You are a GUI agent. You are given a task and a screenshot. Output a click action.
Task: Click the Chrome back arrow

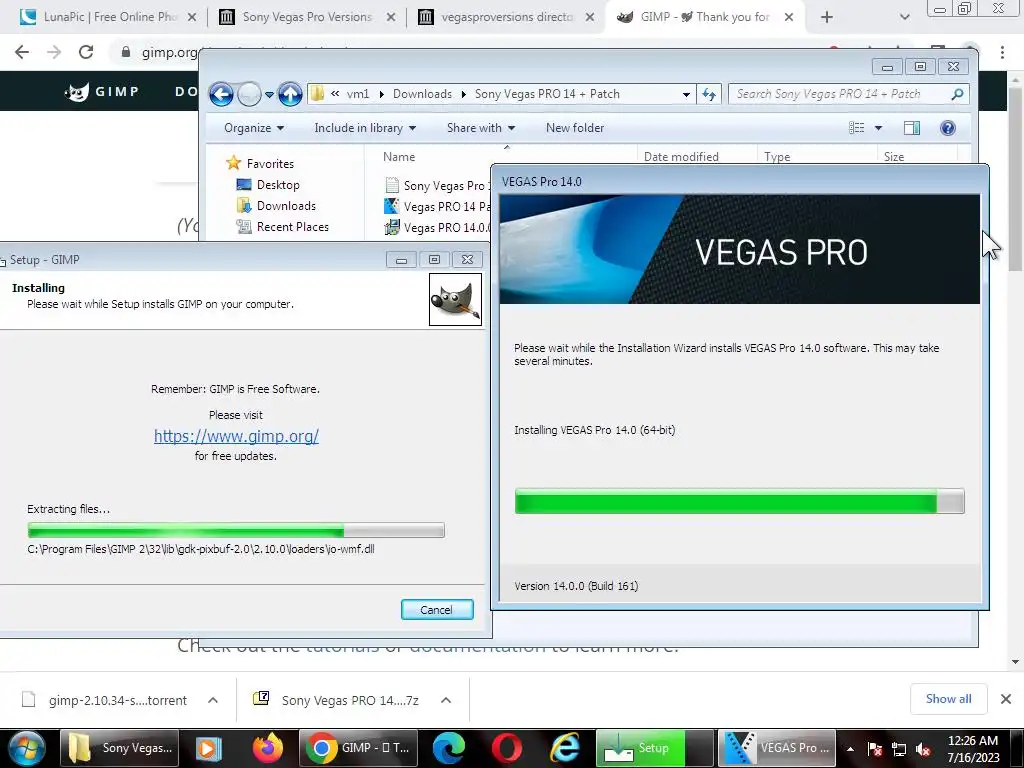22,52
